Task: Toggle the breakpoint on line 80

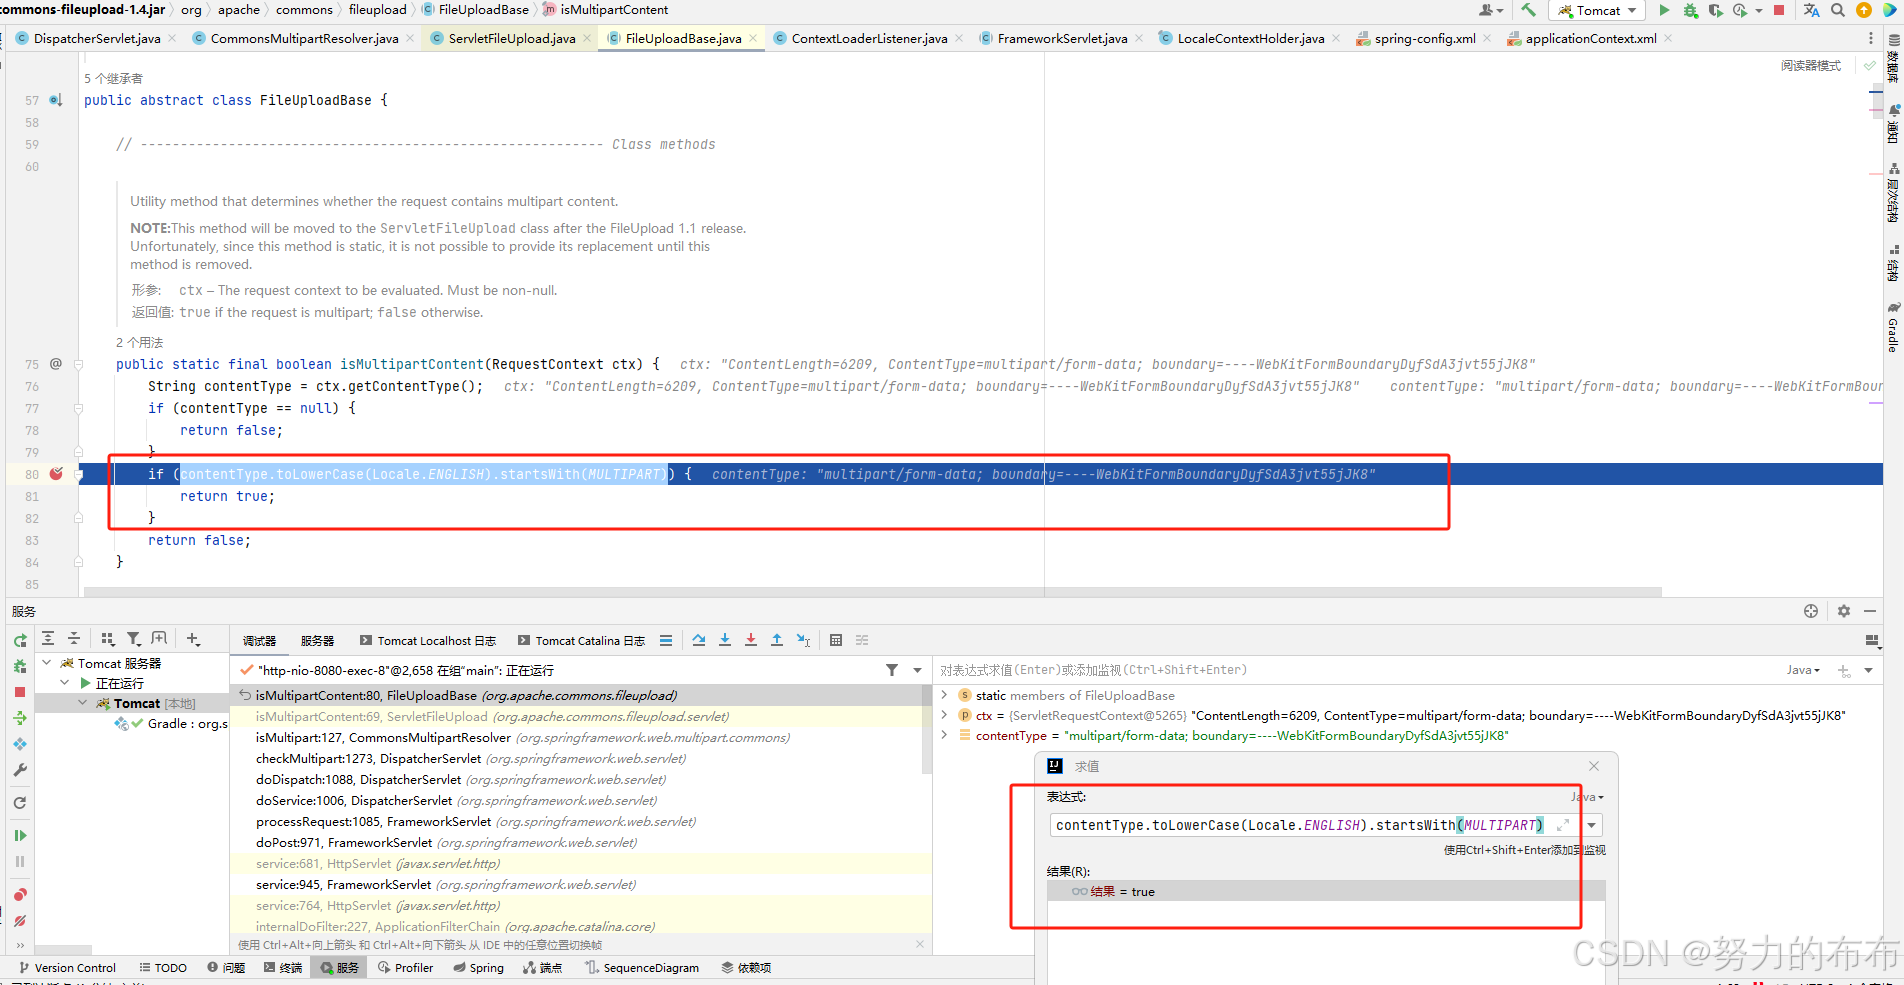Action: click(56, 474)
